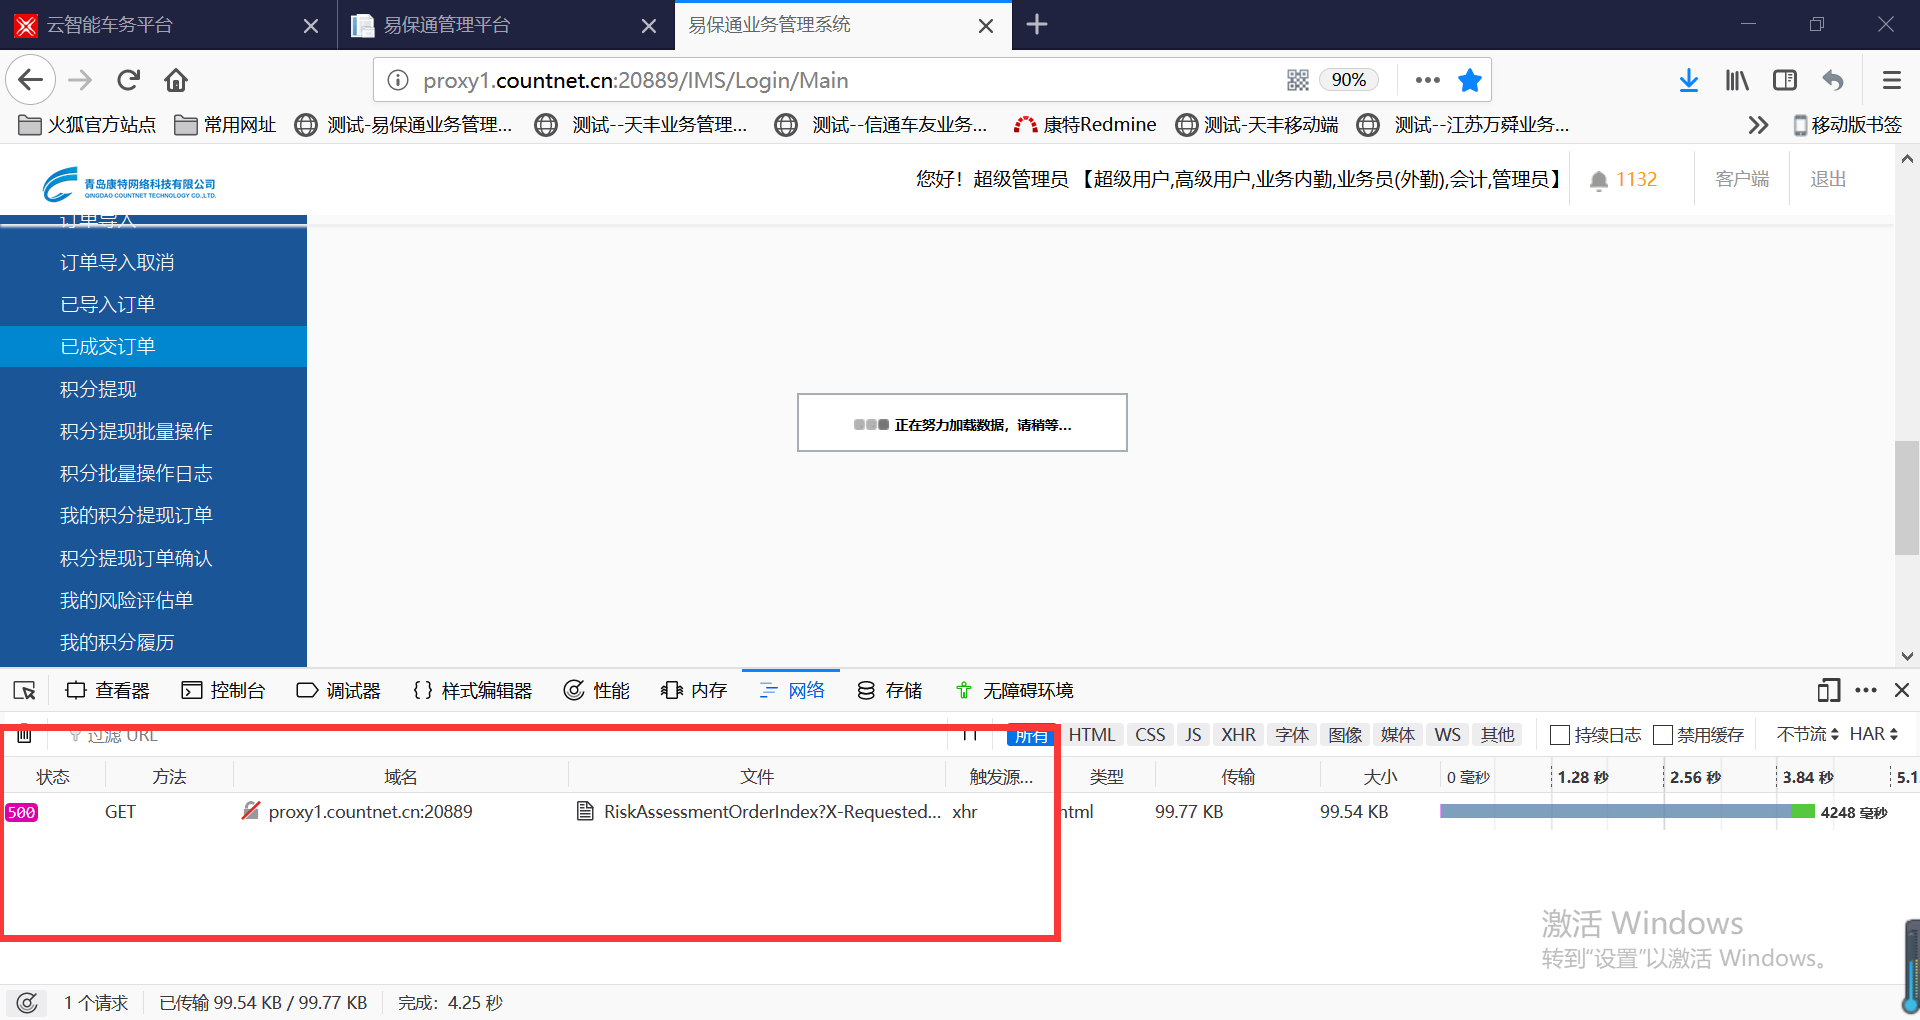The height and width of the screenshot is (1020, 1920).
Task: Open the 查看器 devtools tab
Action: coord(108,691)
